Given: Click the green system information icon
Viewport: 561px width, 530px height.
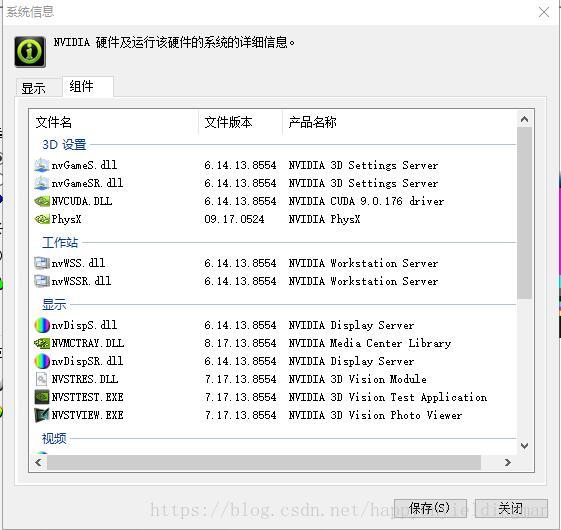Looking at the screenshot, I should pos(30,52).
